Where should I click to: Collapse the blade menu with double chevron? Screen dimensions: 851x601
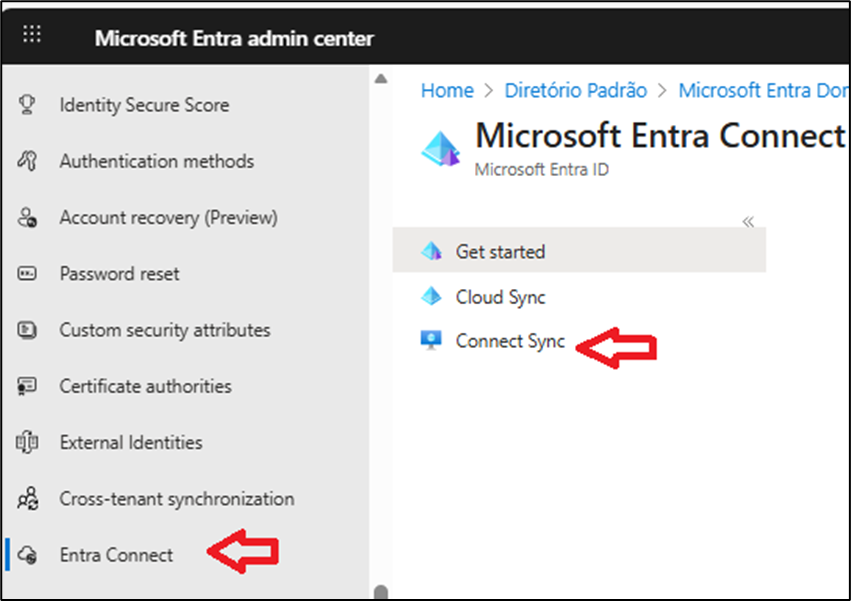click(x=748, y=222)
